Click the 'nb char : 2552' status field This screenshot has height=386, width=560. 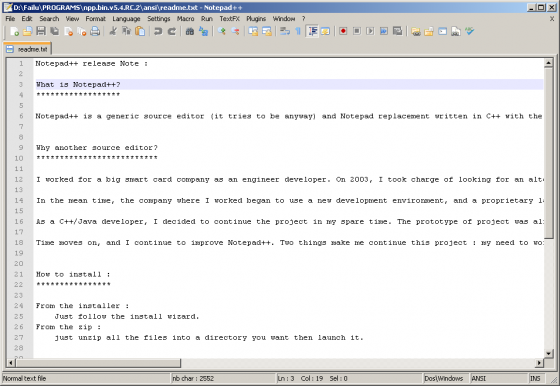click(223, 378)
